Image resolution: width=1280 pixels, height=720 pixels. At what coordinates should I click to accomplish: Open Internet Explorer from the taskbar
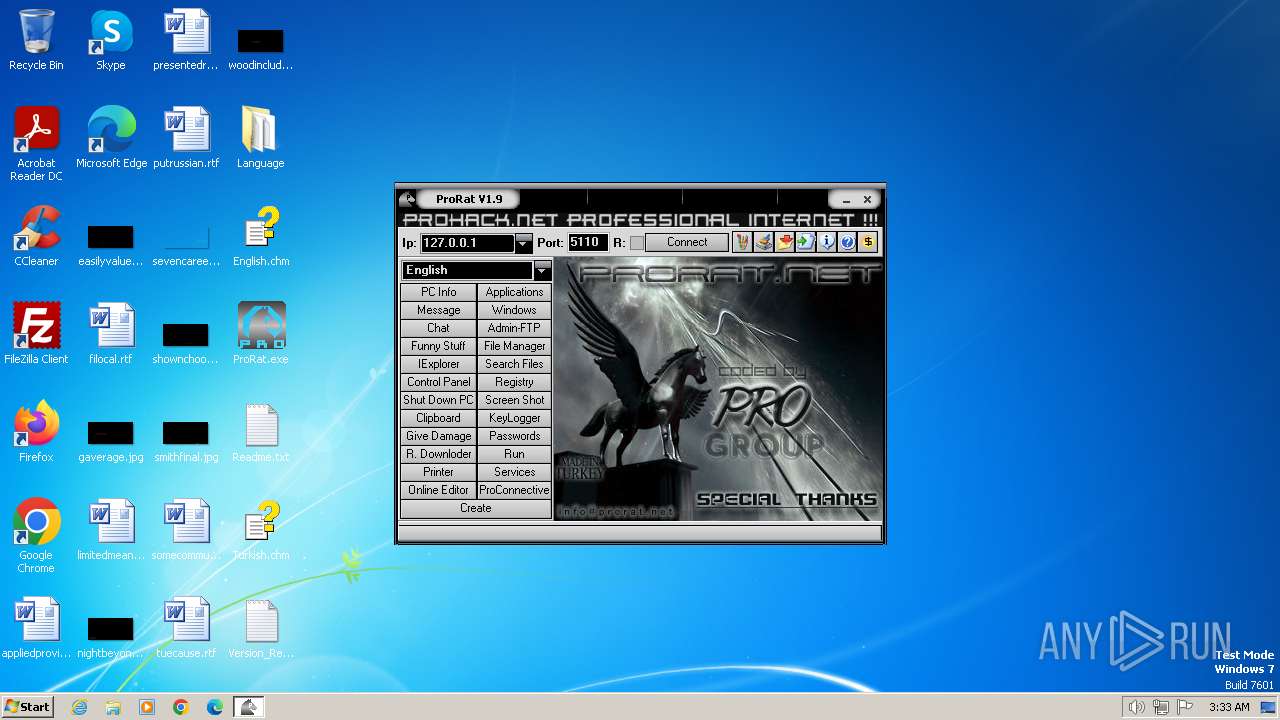pos(79,707)
